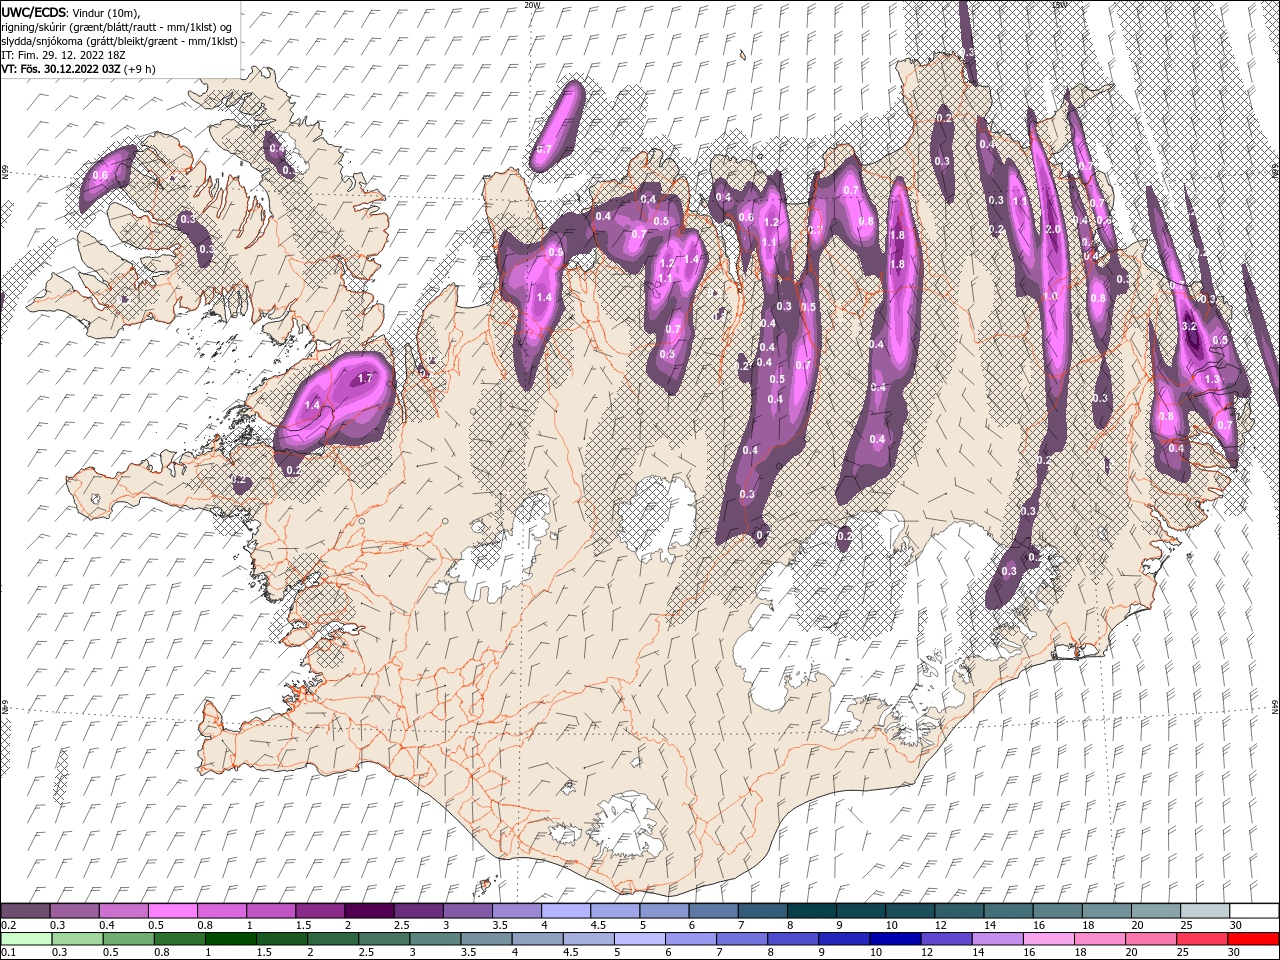Select the darkest purple 2 mm snow legend swatch
Image resolution: width=1280 pixels, height=960 pixels.
point(369,911)
